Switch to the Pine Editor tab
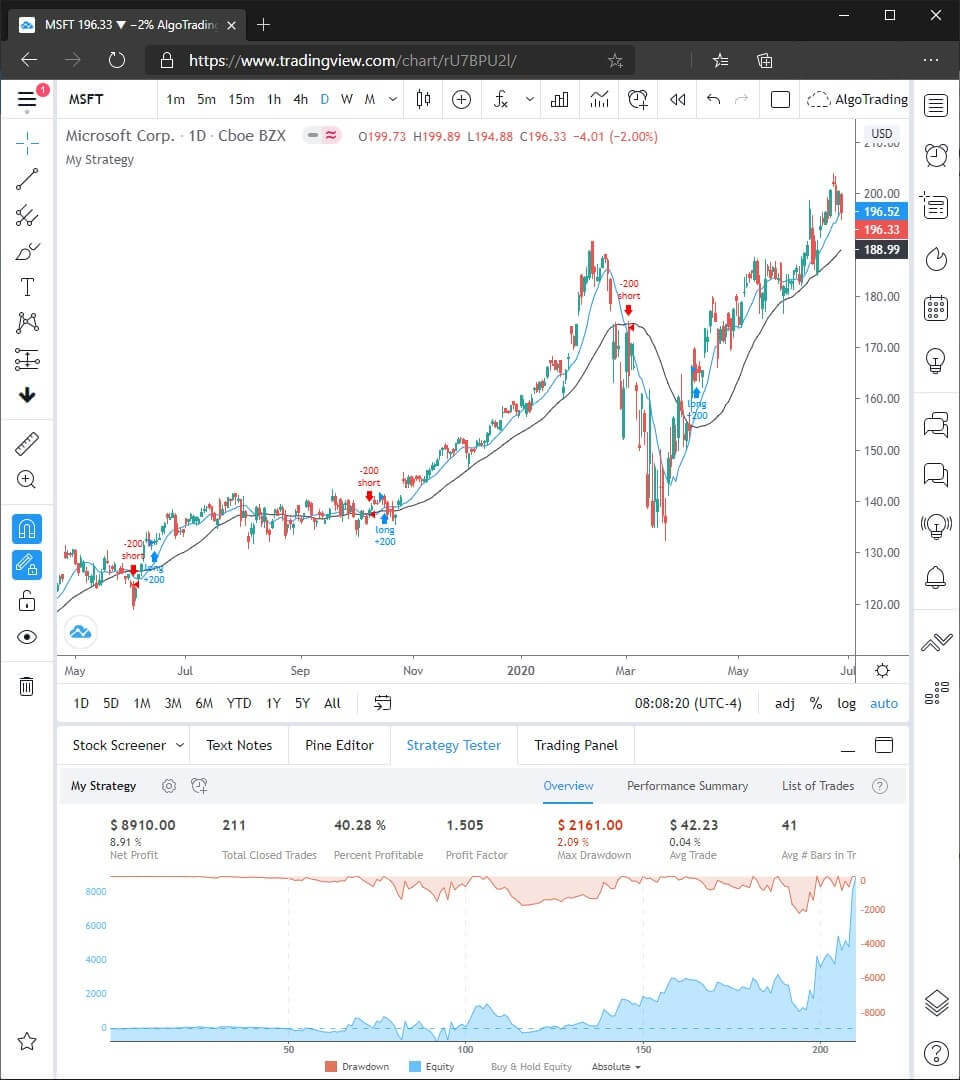960x1080 pixels. (x=341, y=745)
